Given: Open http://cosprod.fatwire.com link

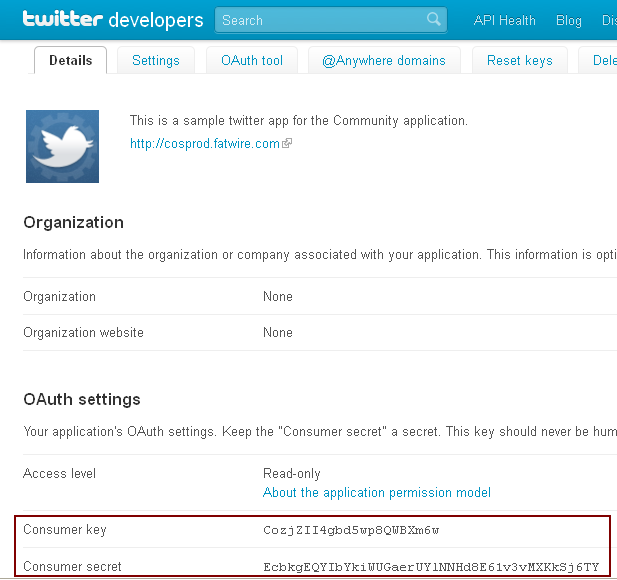Looking at the screenshot, I should 205,143.
